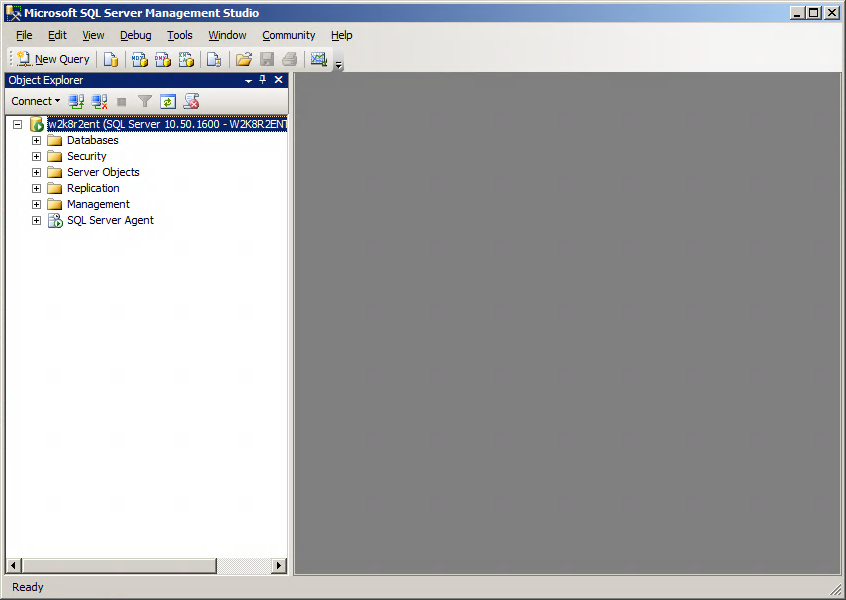Expand the Security folder node
The width and height of the screenshot is (846, 600).
coord(37,156)
